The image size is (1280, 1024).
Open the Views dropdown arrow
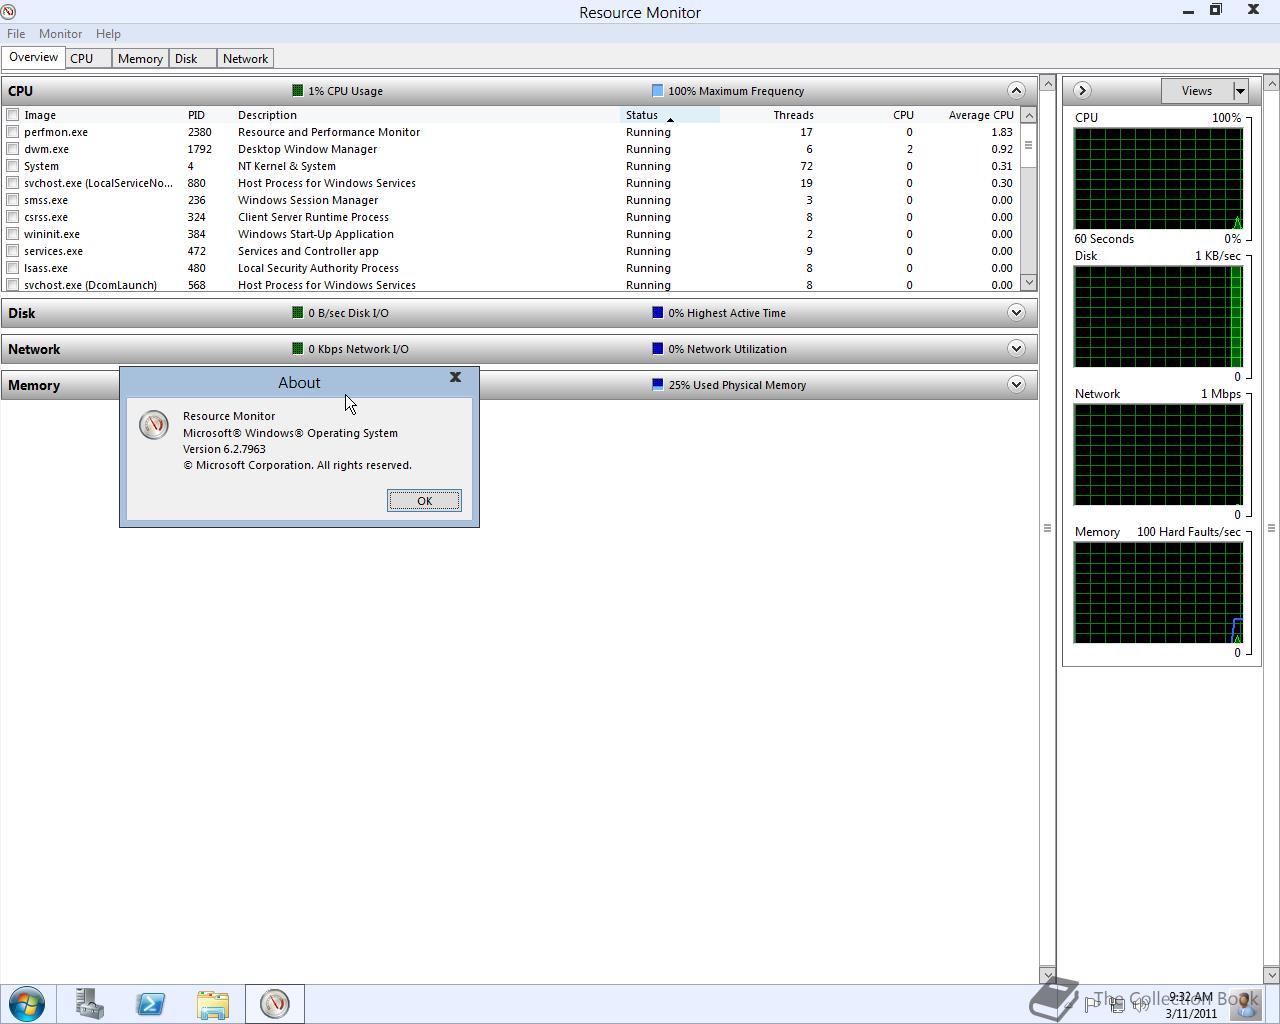[x=1240, y=90]
